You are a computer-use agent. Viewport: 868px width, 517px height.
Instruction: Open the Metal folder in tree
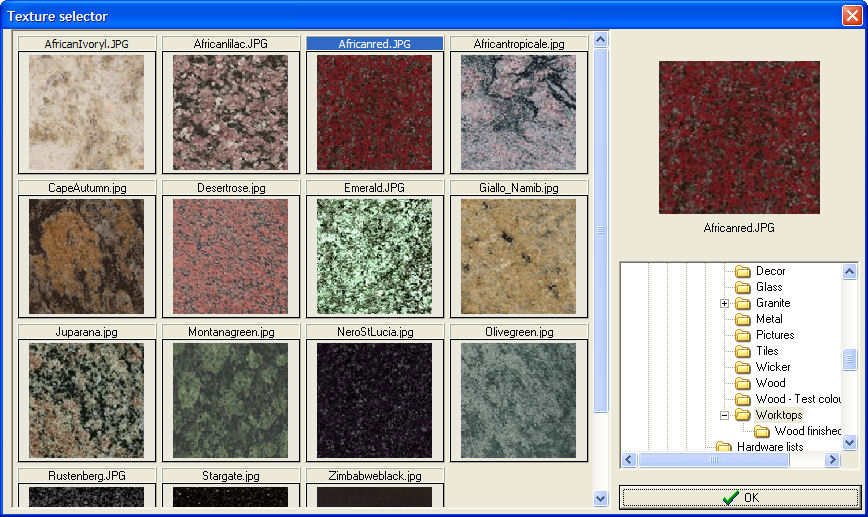click(769, 319)
